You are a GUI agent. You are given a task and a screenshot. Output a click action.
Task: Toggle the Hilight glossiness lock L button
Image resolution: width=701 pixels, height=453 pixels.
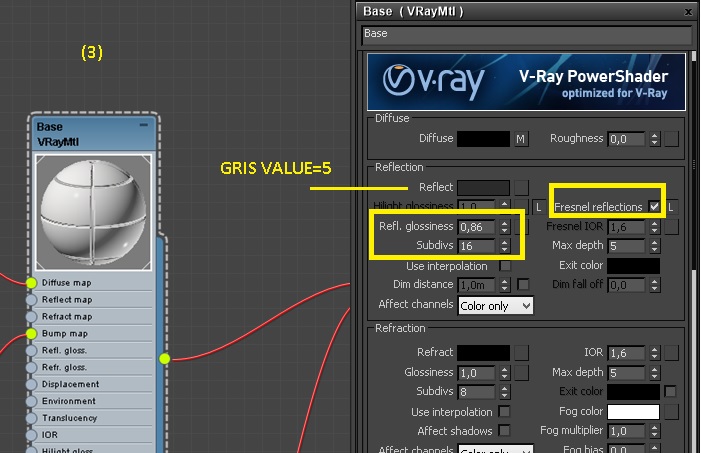tap(539, 207)
